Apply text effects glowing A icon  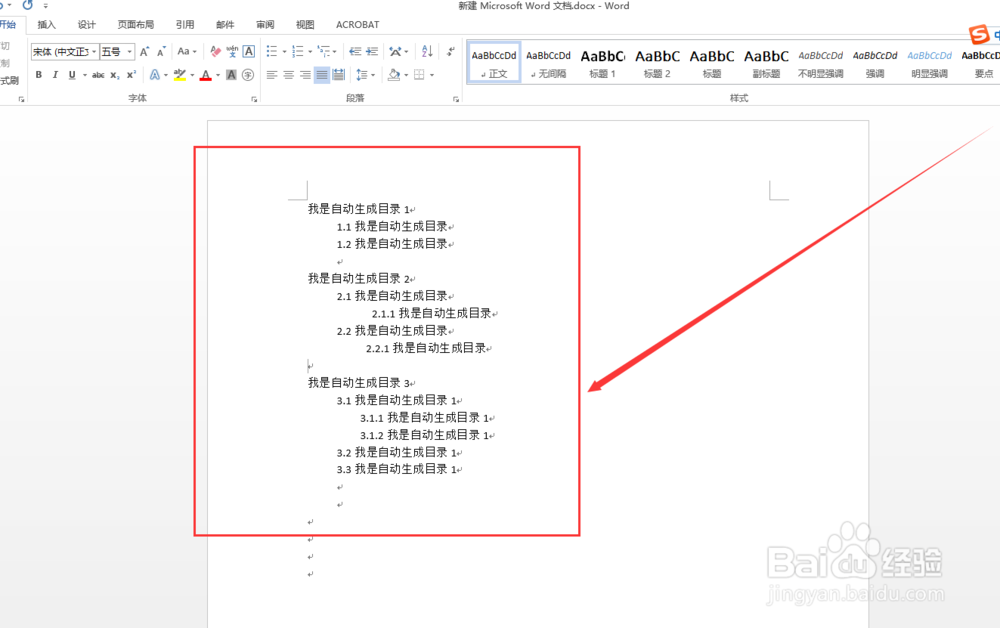tap(154, 75)
